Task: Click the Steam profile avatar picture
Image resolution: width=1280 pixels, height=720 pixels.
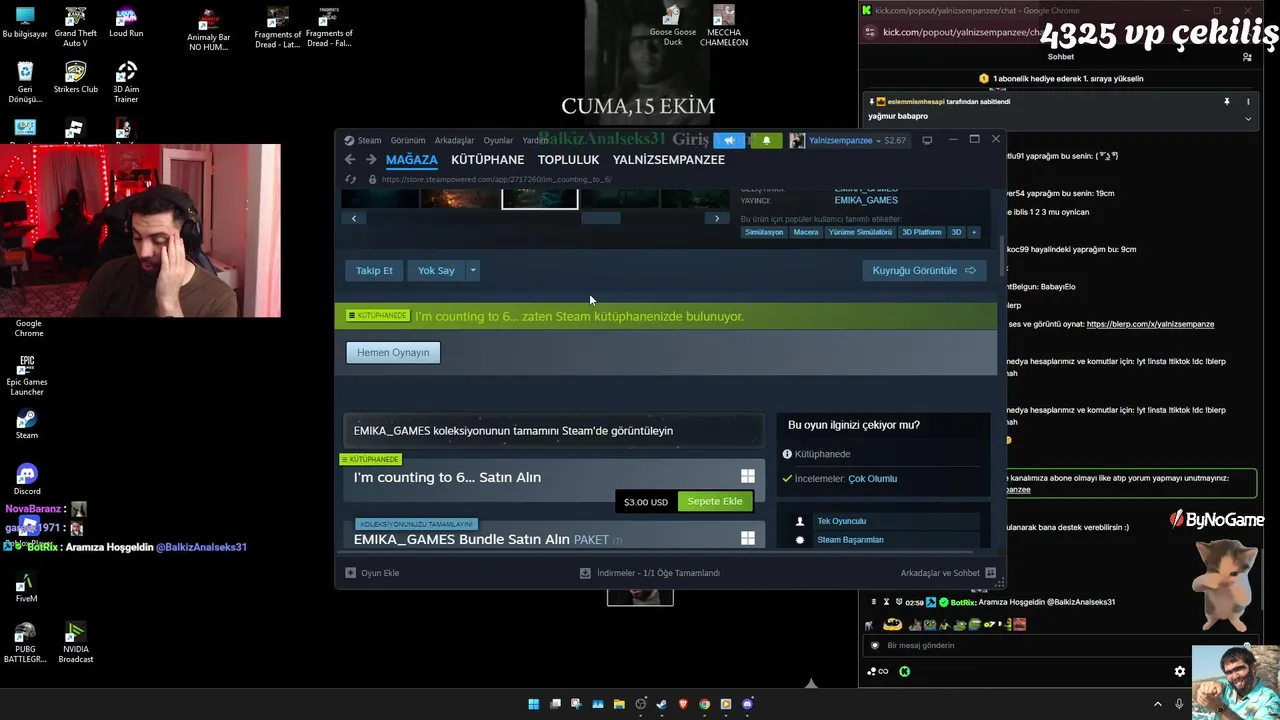Action: coord(797,141)
